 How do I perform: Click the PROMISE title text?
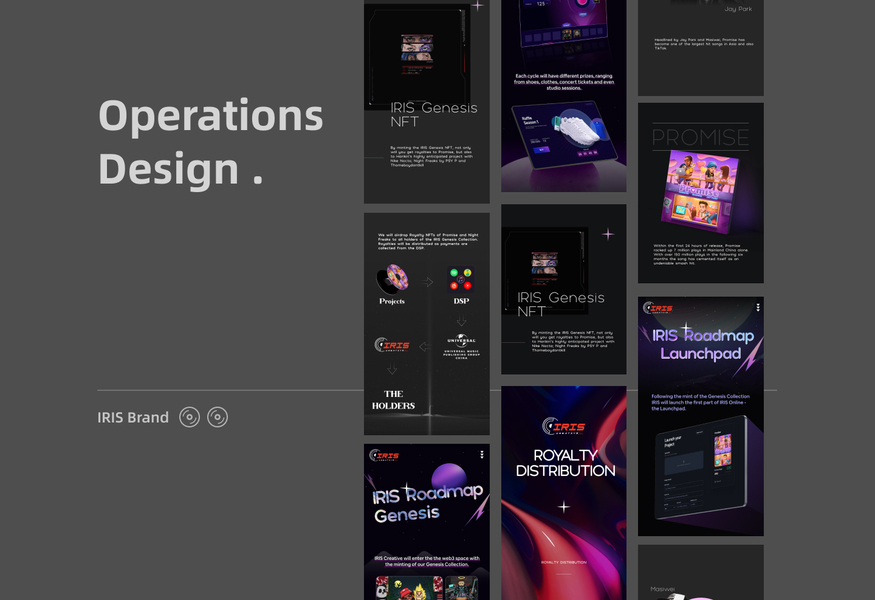pyautogui.click(x=700, y=137)
